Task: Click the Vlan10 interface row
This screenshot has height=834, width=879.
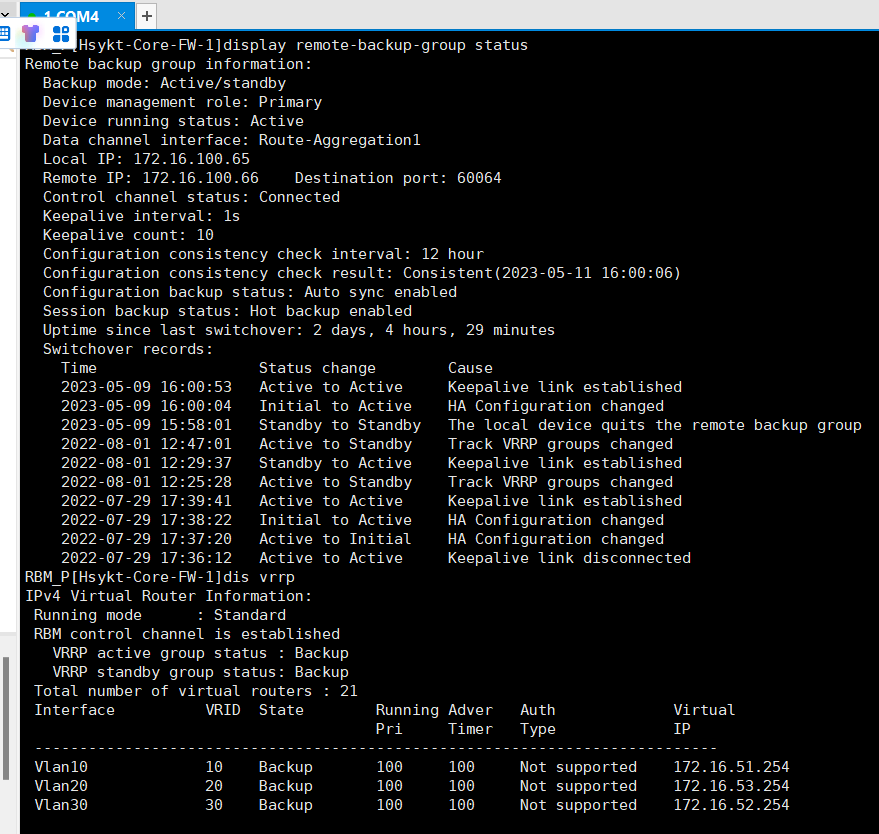Action: [x=411, y=767]
